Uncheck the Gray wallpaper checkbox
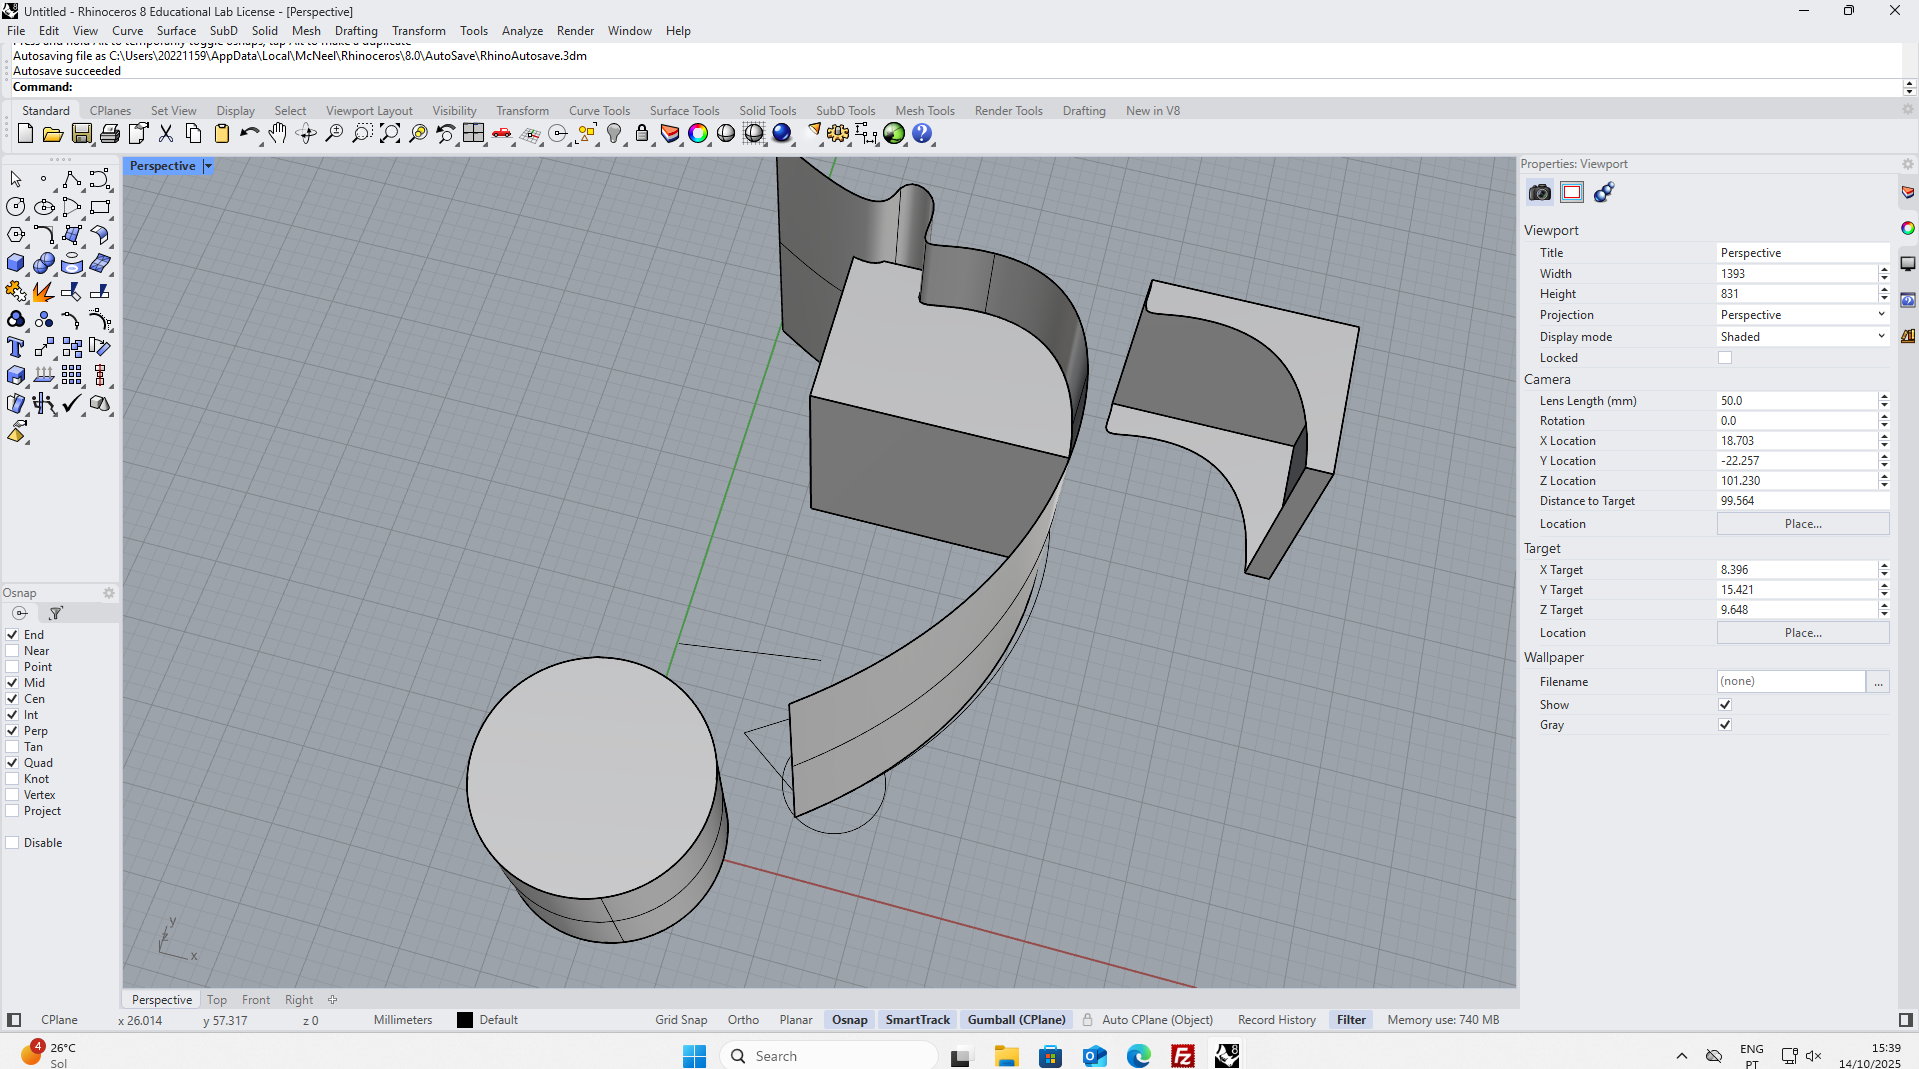Image resolution: width=1919 pixels, height=1069 pixels. (x=1725, y=725)
